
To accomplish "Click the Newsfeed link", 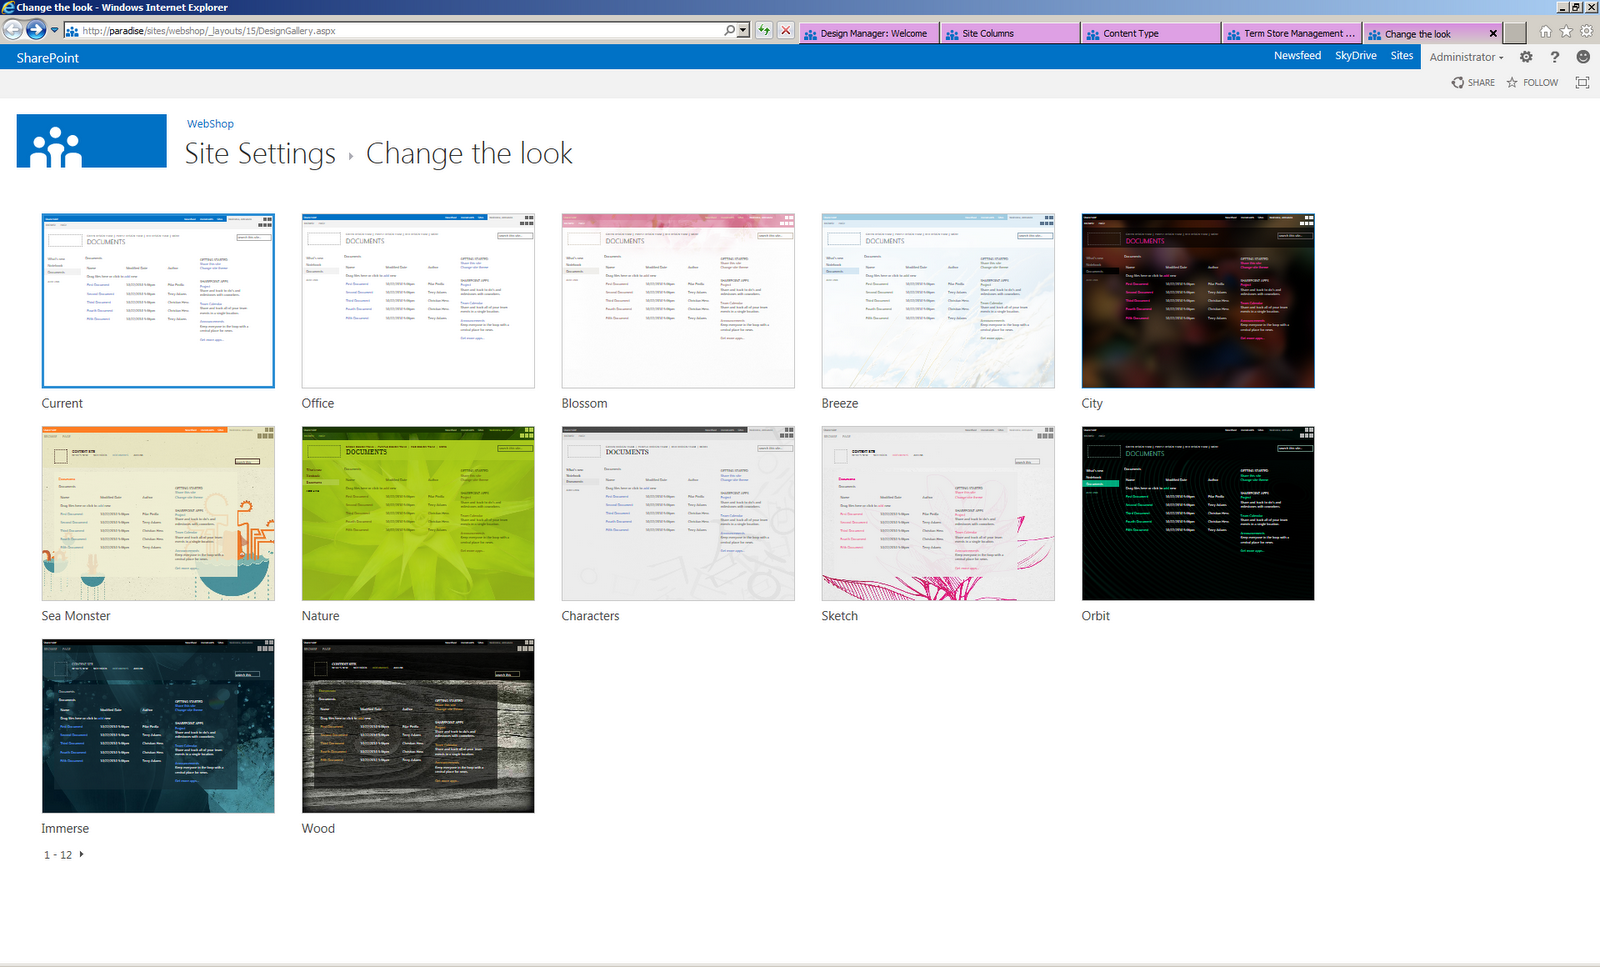I will click(x=1297, y=56).
